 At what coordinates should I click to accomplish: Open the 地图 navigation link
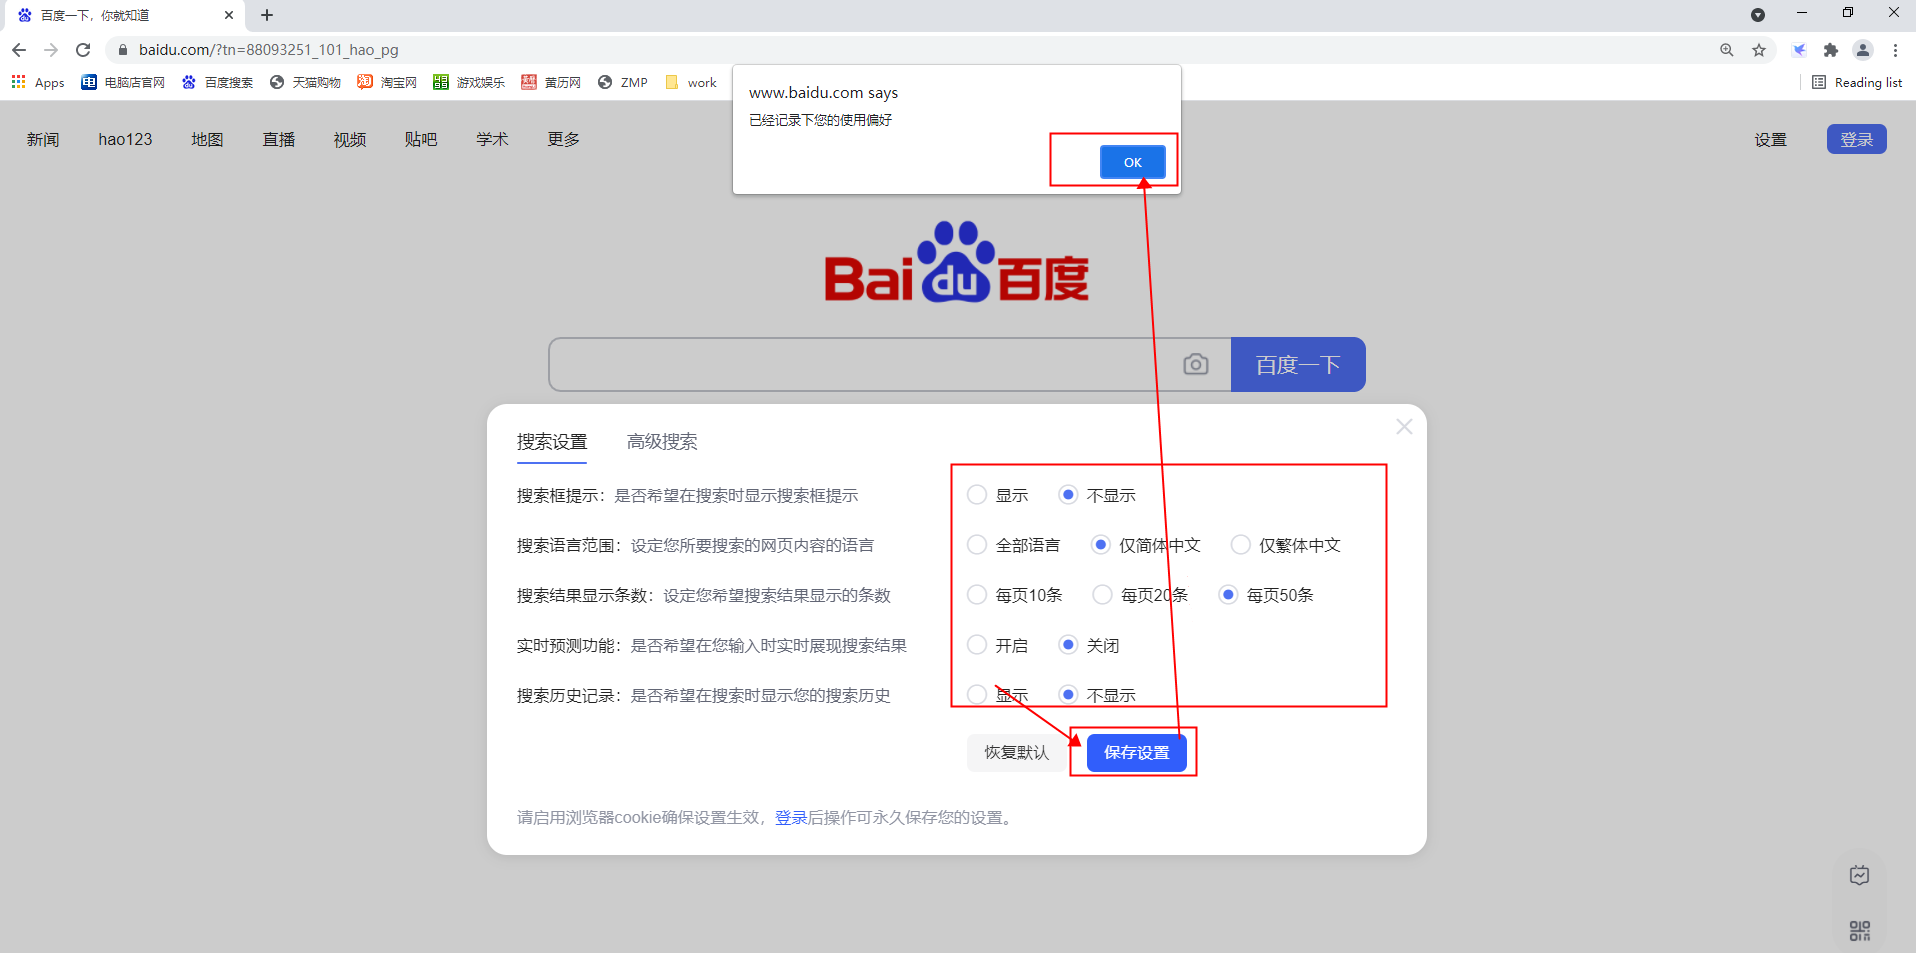(x=207, y=139)
